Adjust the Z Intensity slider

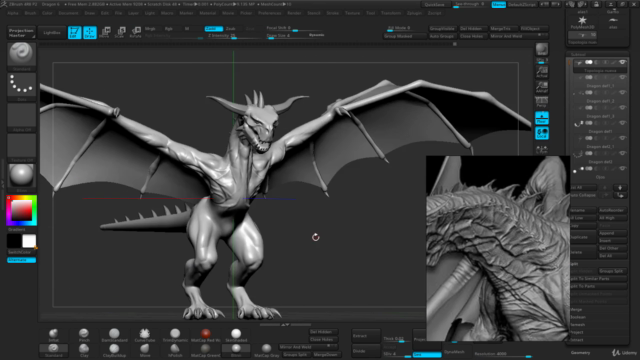click(x=233, y=36)
